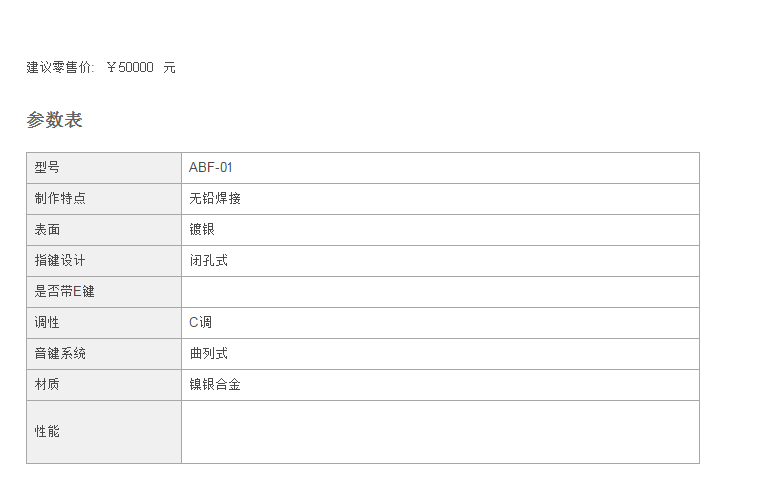Click the 无铅焊接 value cell
This screenshot has width=760, height=502.
[441, 199]
